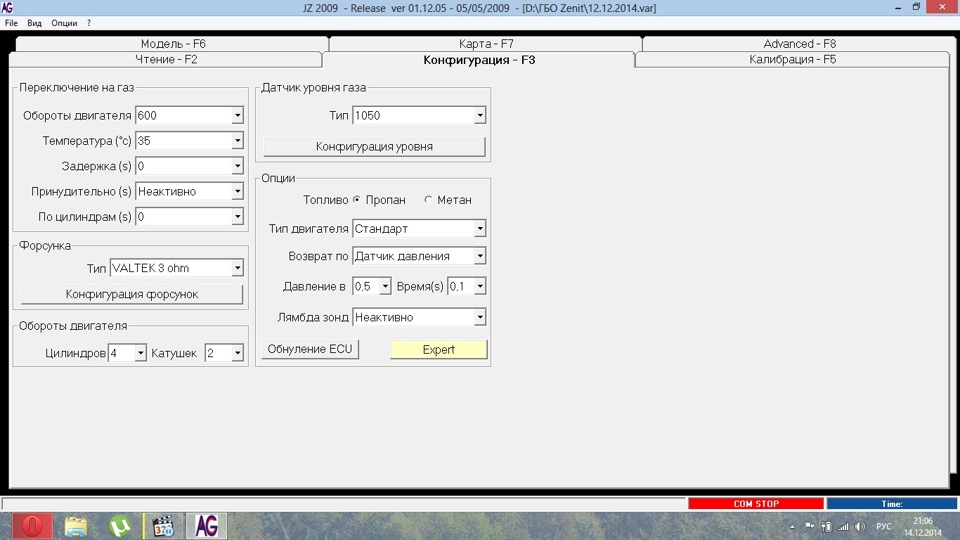The height and width of the screenshot is (540, 960).
Task: Open the Цилиндров count dropdown
Action: pyautogui.click(x=140, y=353)
